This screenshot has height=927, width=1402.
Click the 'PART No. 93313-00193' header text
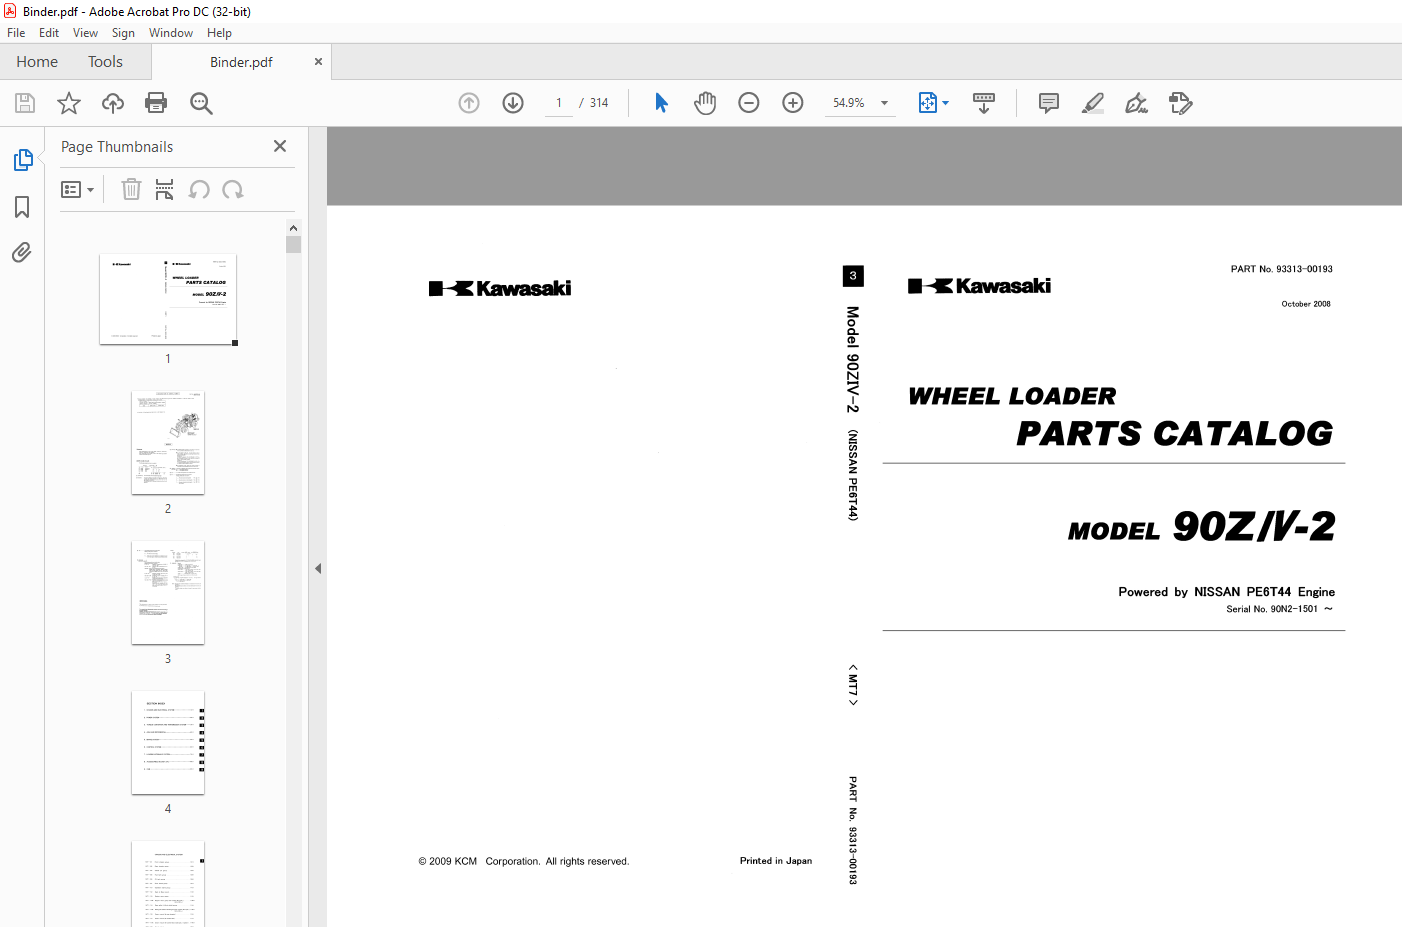[x=1281, y=269]
